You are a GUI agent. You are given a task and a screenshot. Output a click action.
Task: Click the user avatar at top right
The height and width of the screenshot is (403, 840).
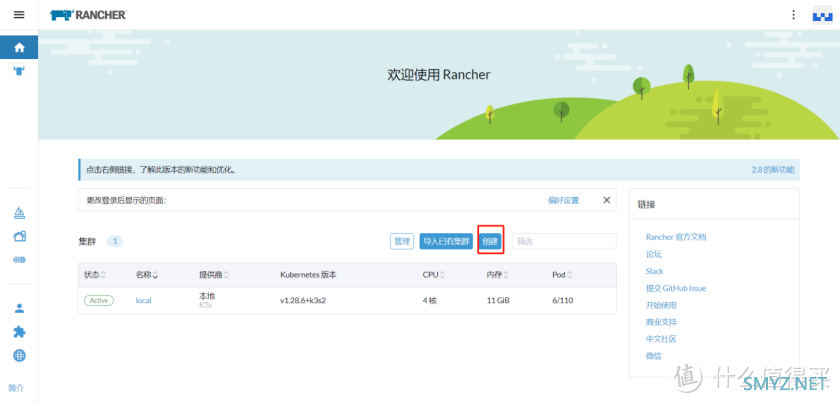click(820, 15)
